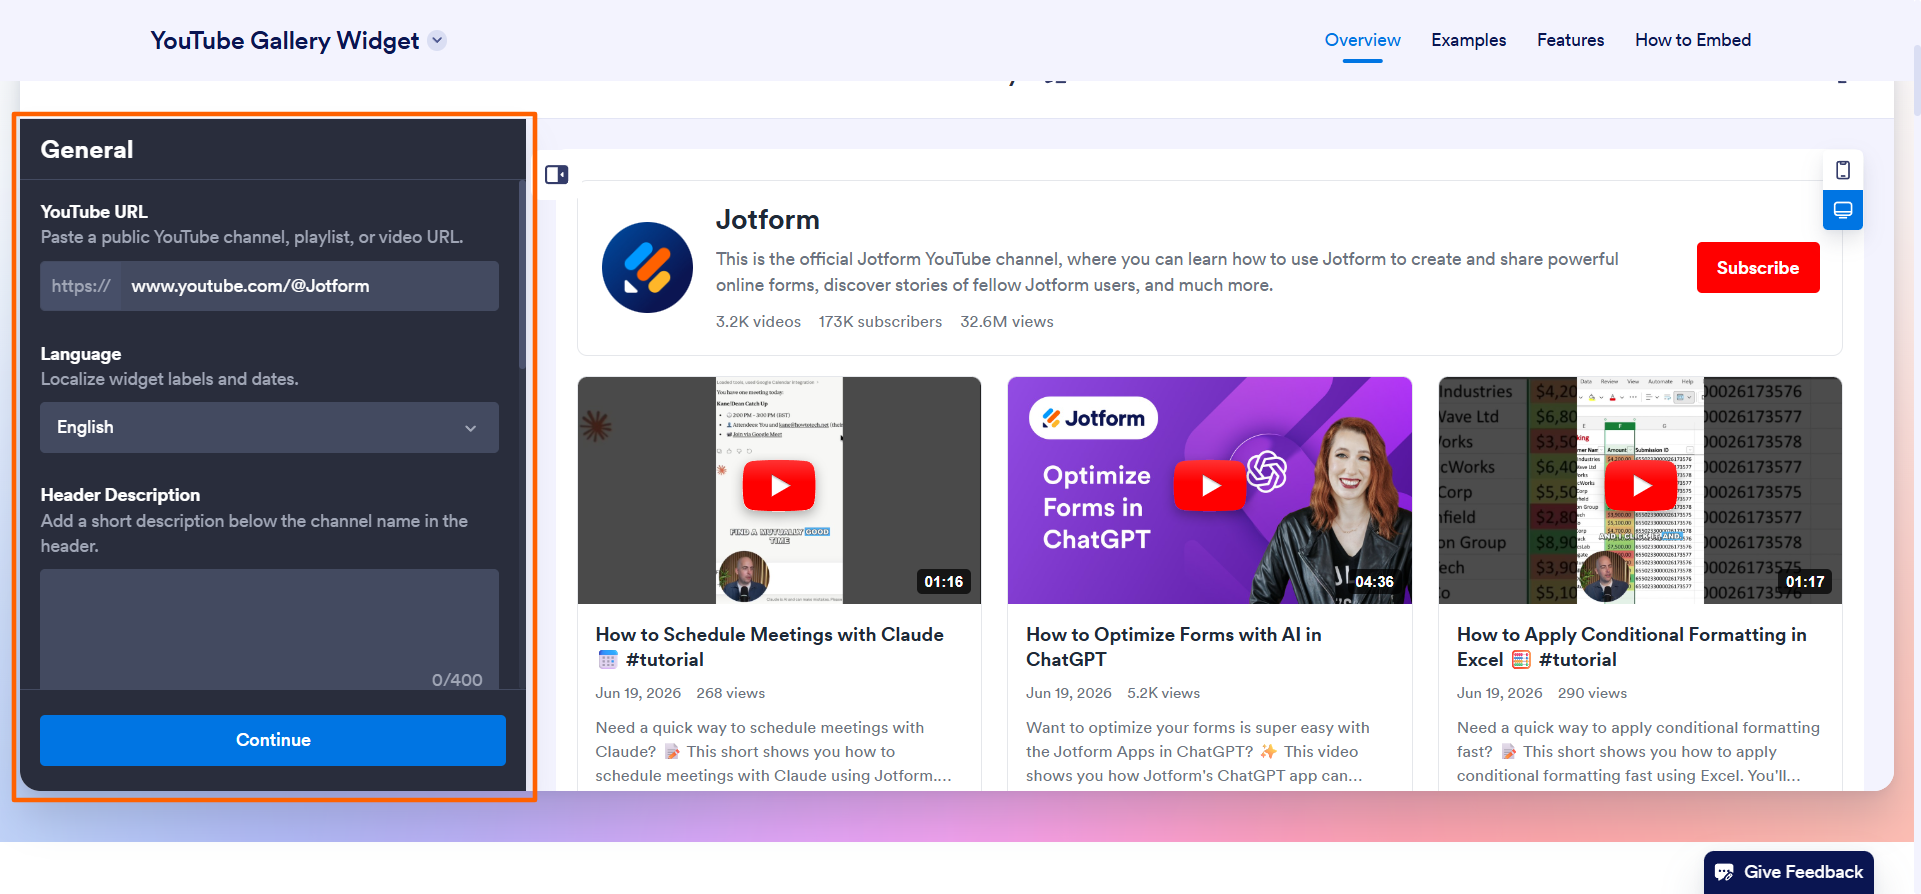Open 'How to Schedule Meetings with Claude' title

[x=770, y=647]
